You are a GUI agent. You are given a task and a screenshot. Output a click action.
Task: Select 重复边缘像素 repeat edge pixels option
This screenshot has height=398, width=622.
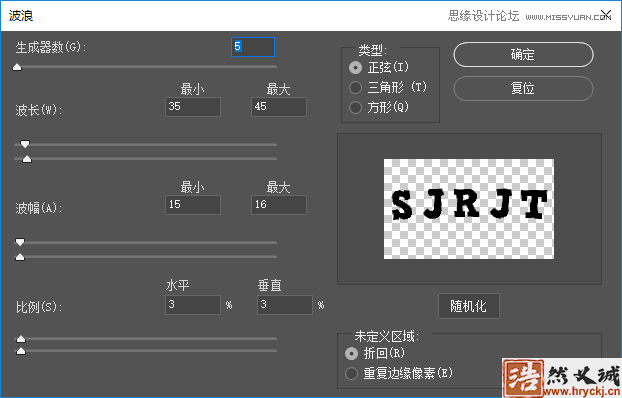pos(351,373)
